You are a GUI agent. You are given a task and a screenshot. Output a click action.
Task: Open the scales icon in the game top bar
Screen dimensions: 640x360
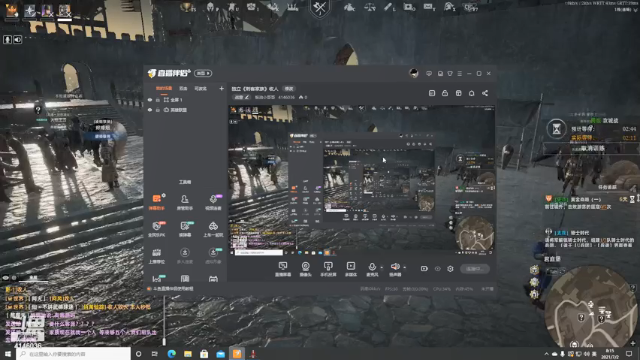click(x=369, y=7)
